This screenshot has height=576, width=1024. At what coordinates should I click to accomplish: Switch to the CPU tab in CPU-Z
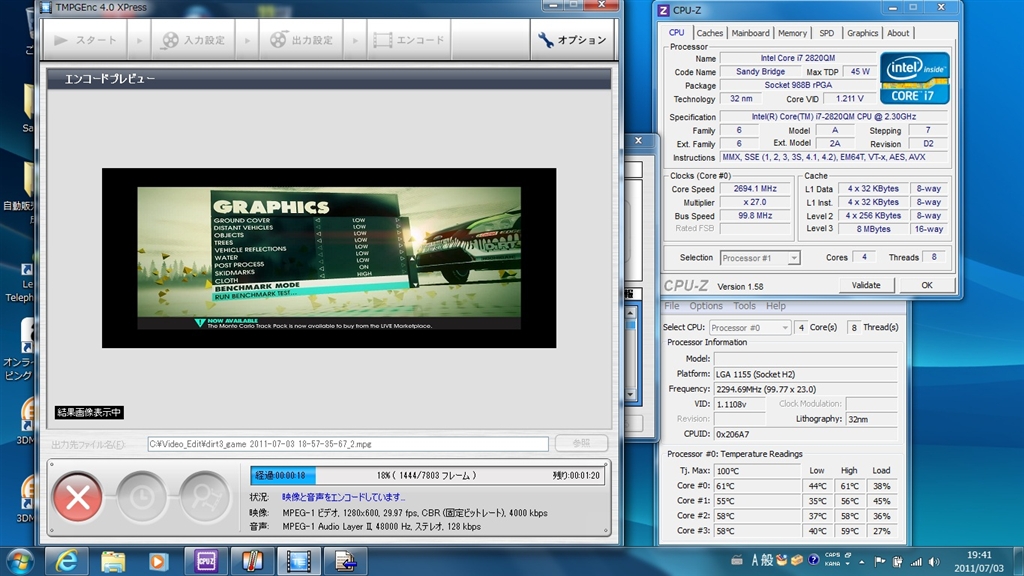[677, 33]
